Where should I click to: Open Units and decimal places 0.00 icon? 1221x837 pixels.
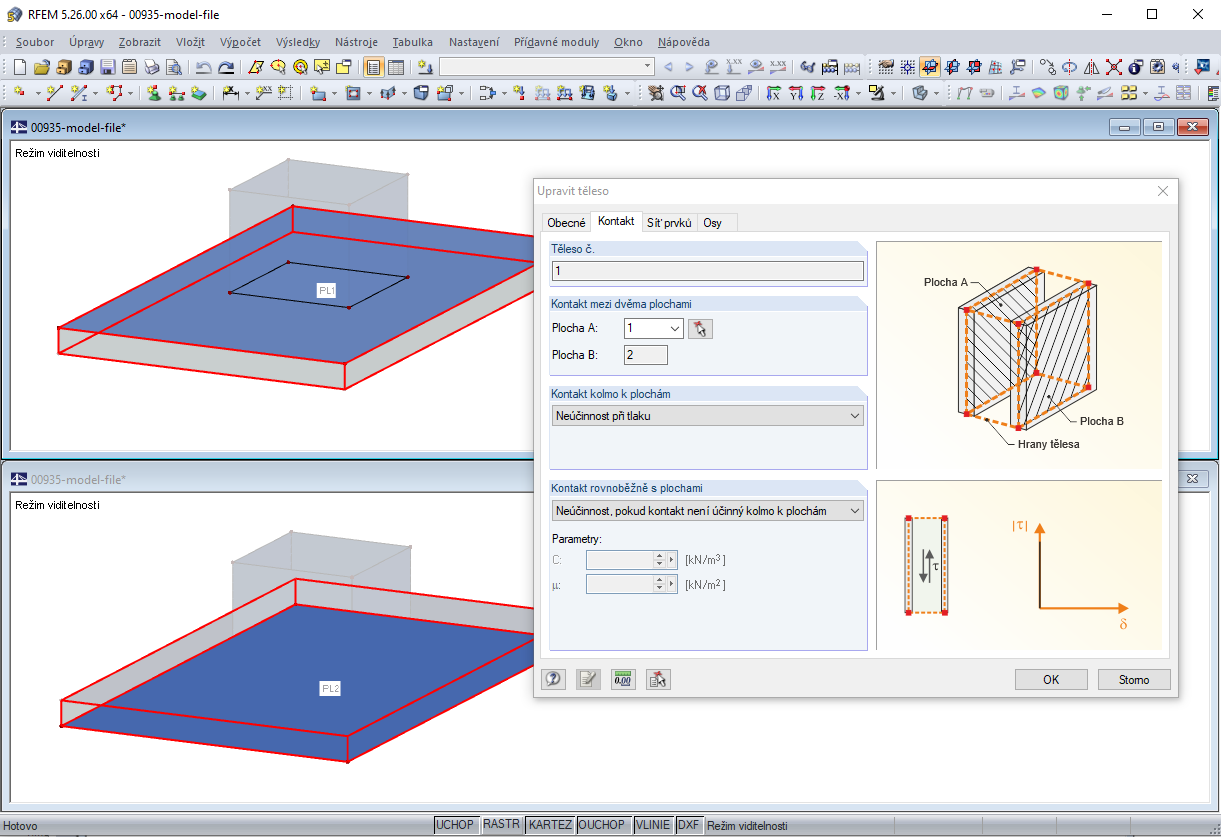coord(623,680)
